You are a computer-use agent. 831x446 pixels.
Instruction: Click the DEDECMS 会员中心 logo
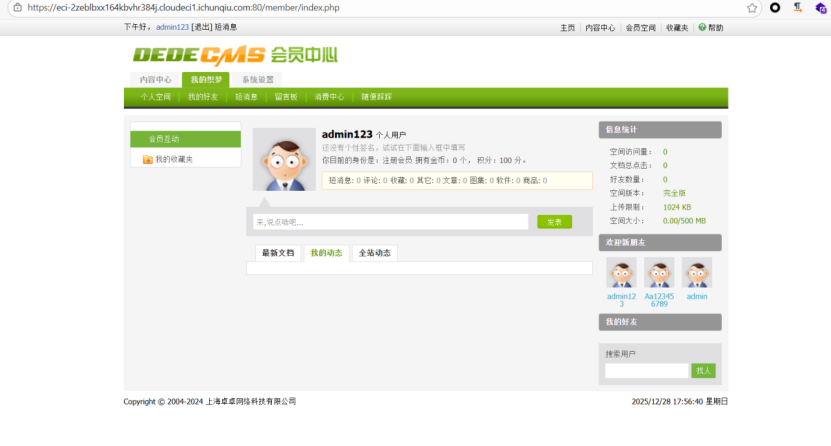[235, 54]
